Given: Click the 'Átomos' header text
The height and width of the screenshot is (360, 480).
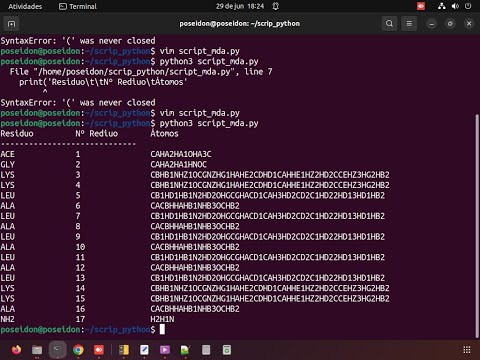Looking at the screenshot, I should click(164, 134).
